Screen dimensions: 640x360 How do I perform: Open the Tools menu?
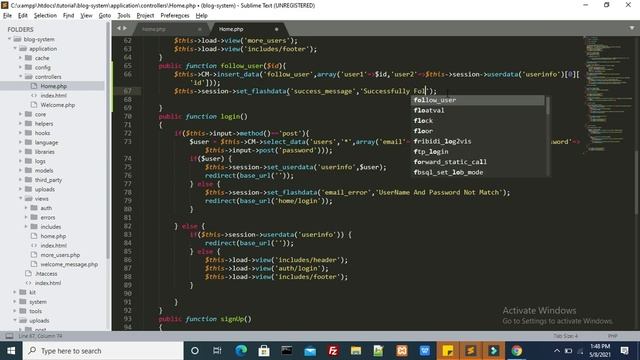(x=124, y=16)
